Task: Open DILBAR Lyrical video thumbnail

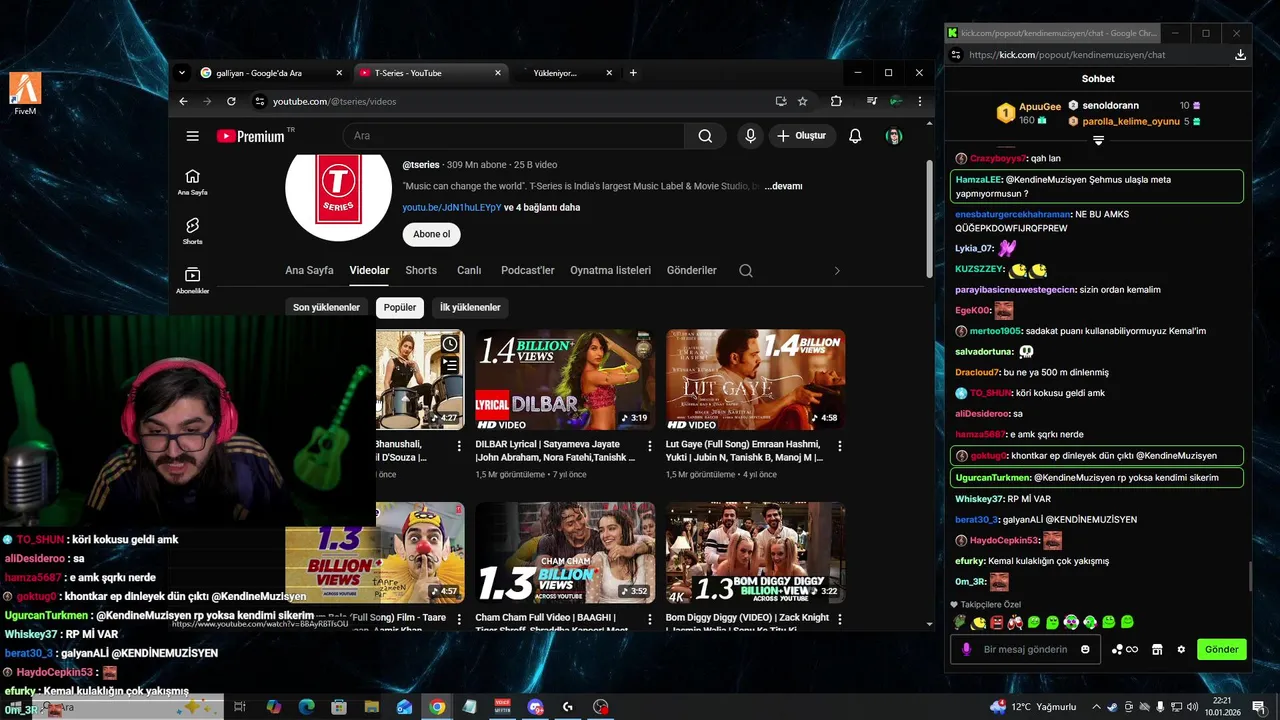Action: [565, 380]
